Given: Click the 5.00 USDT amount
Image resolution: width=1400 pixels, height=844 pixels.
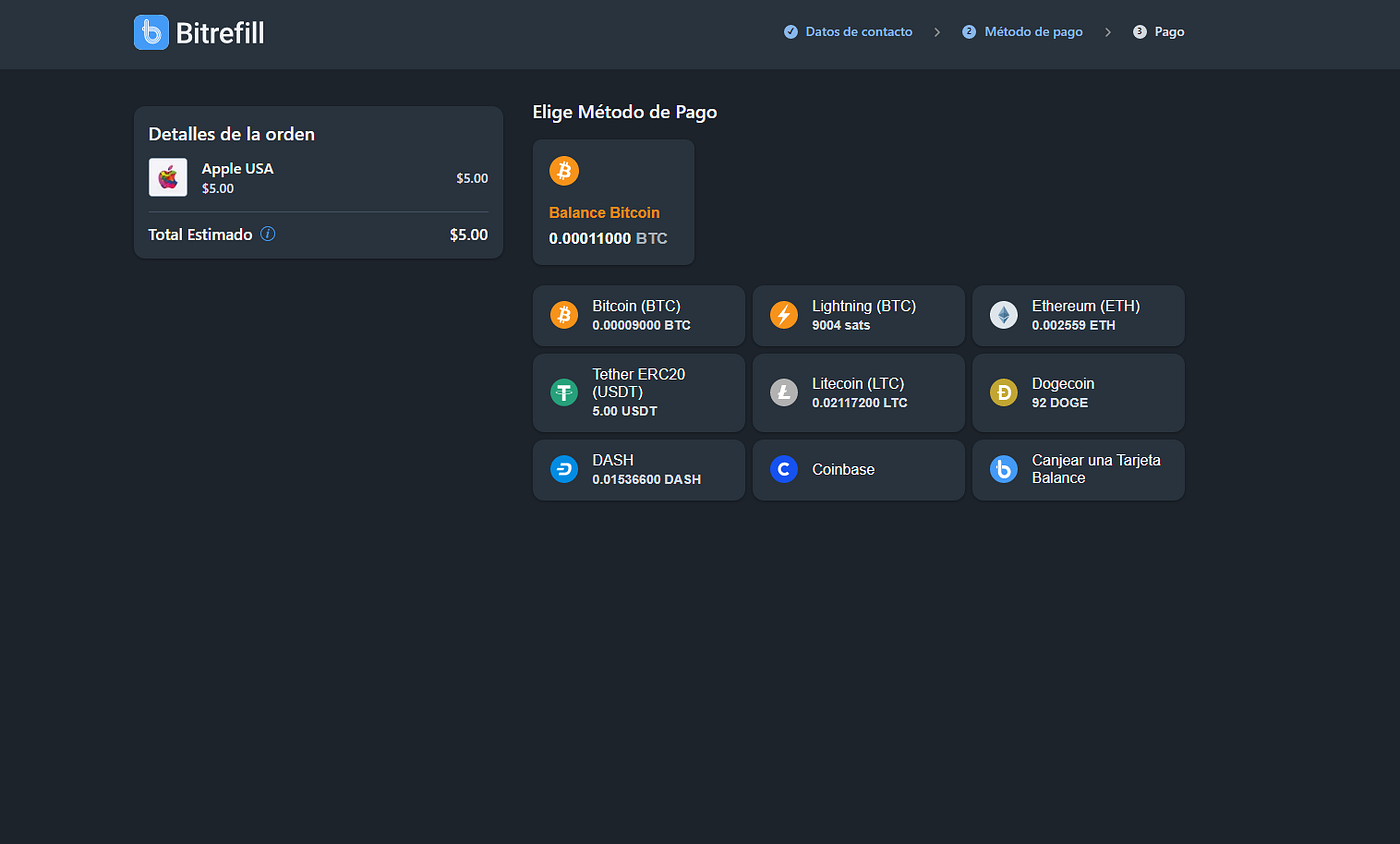Looking at the screenshot, I should (625, 411).
